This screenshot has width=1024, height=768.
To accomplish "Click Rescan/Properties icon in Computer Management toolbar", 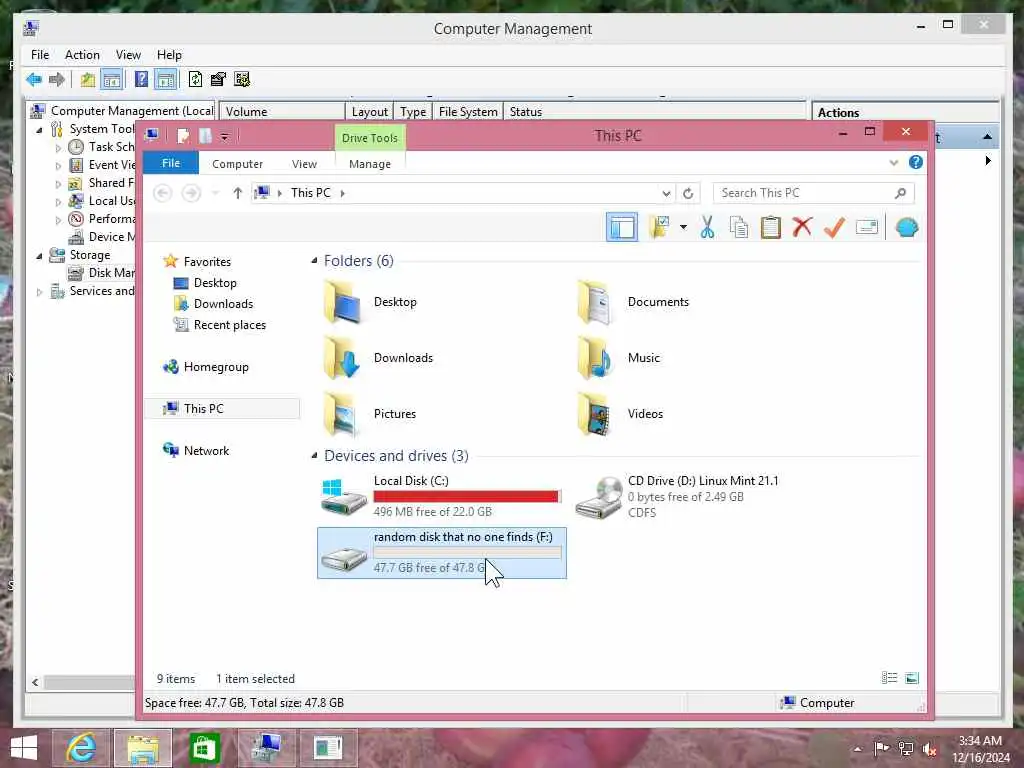I will coord(218,80).
